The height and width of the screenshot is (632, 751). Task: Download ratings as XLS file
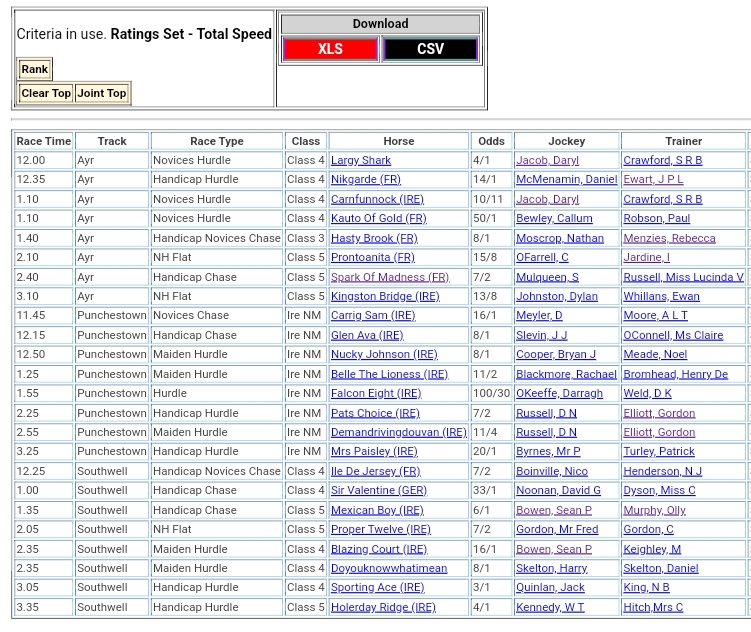click(330, 49)
